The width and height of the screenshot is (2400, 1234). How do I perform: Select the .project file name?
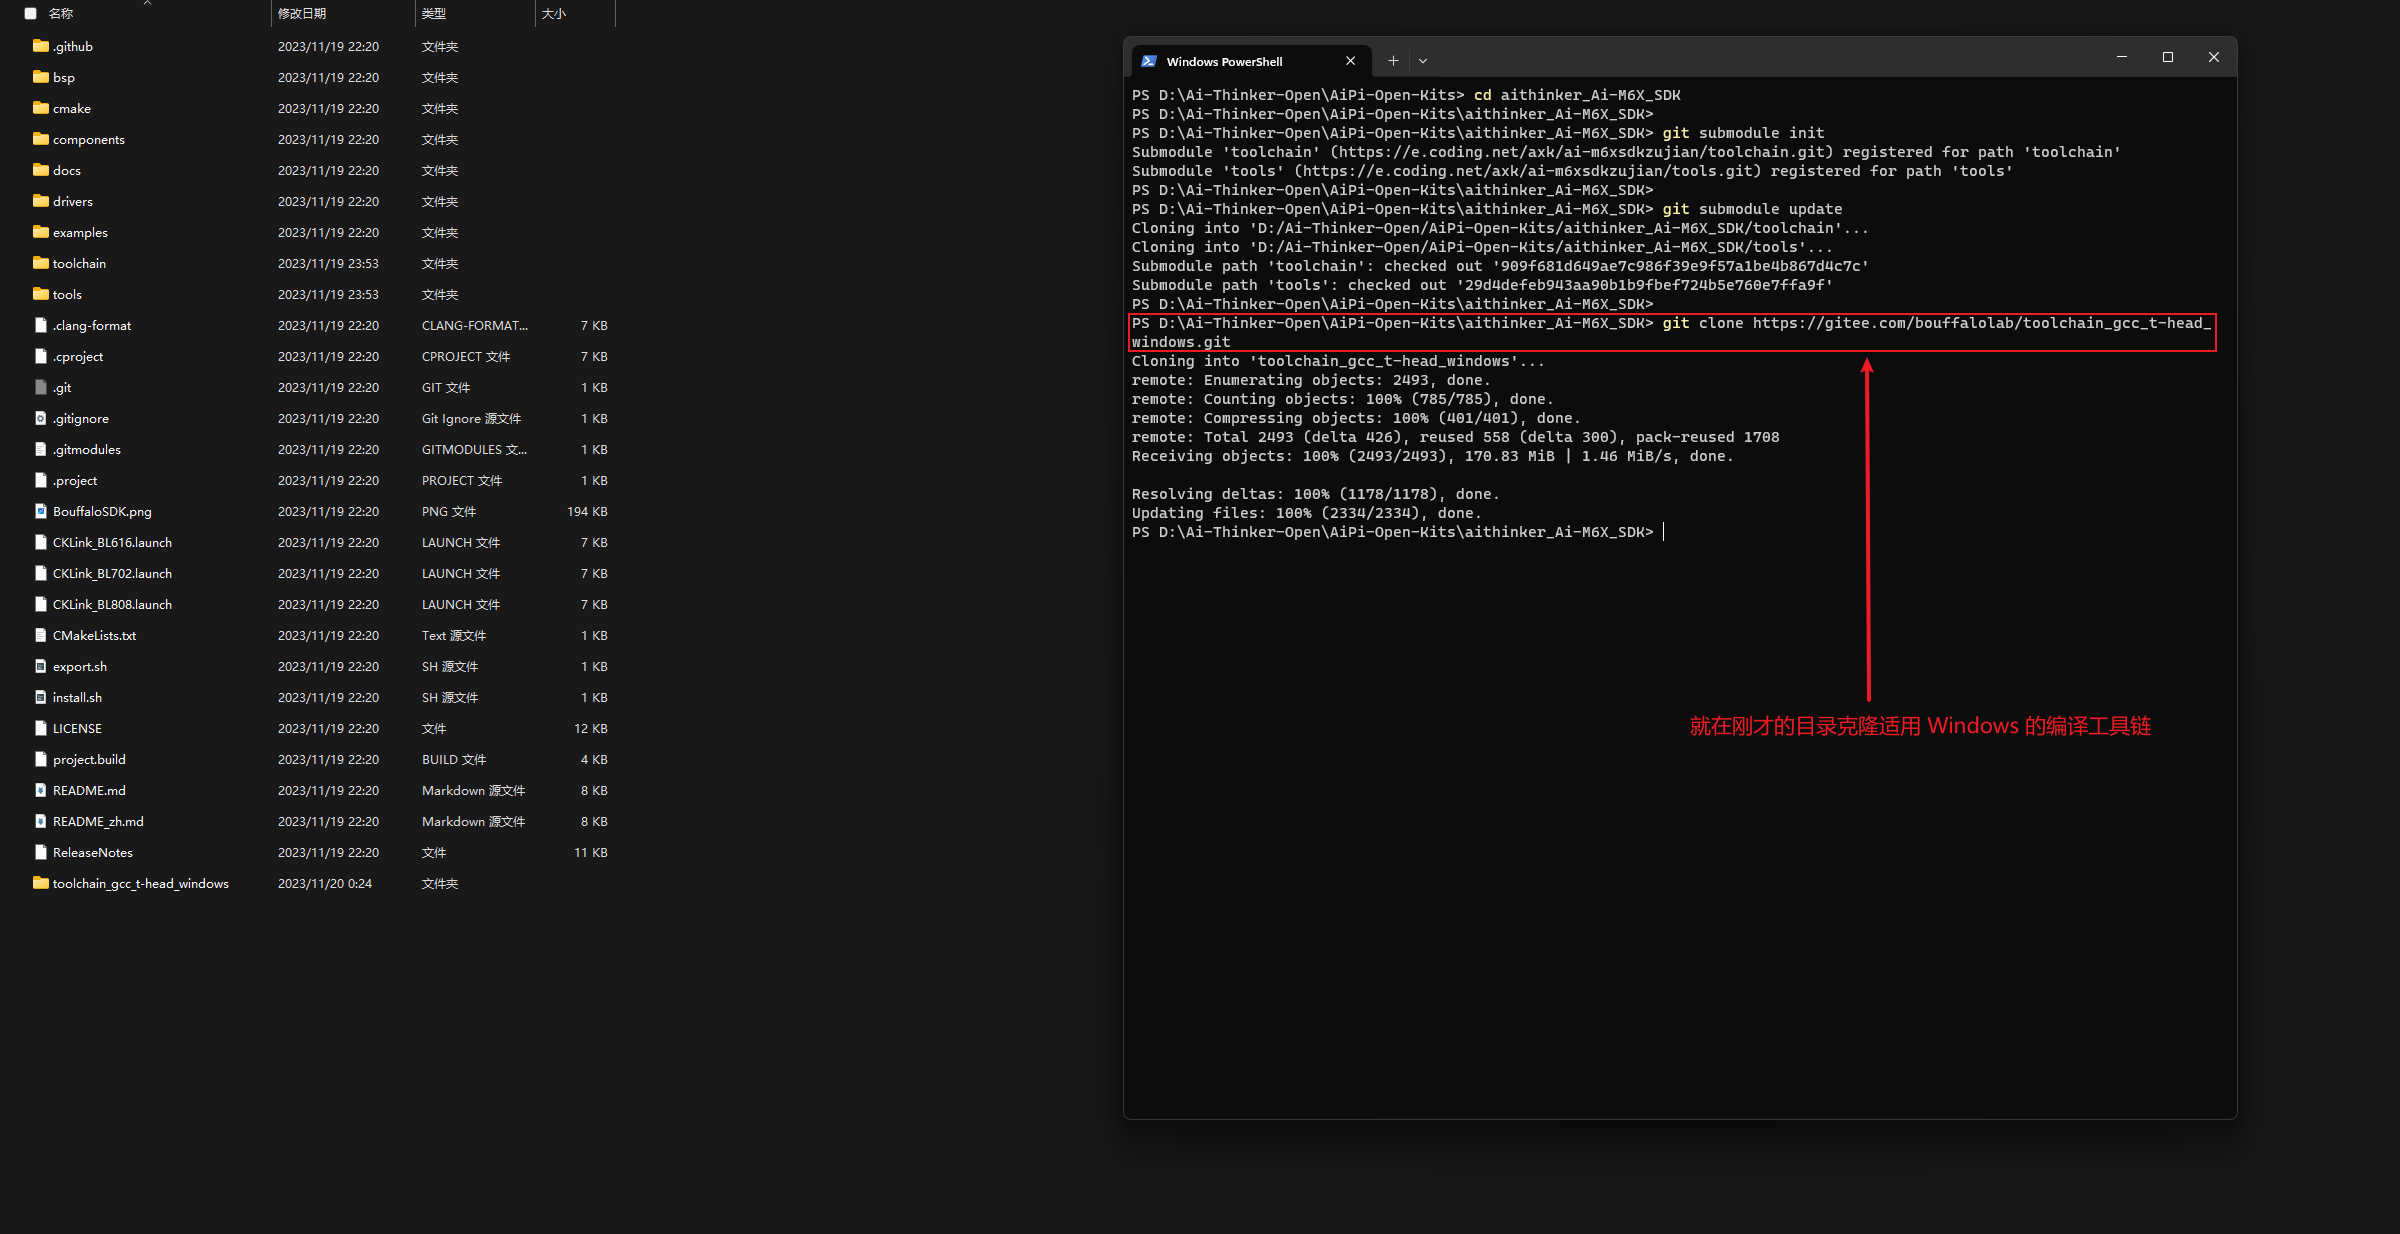(x=75, y=480)
